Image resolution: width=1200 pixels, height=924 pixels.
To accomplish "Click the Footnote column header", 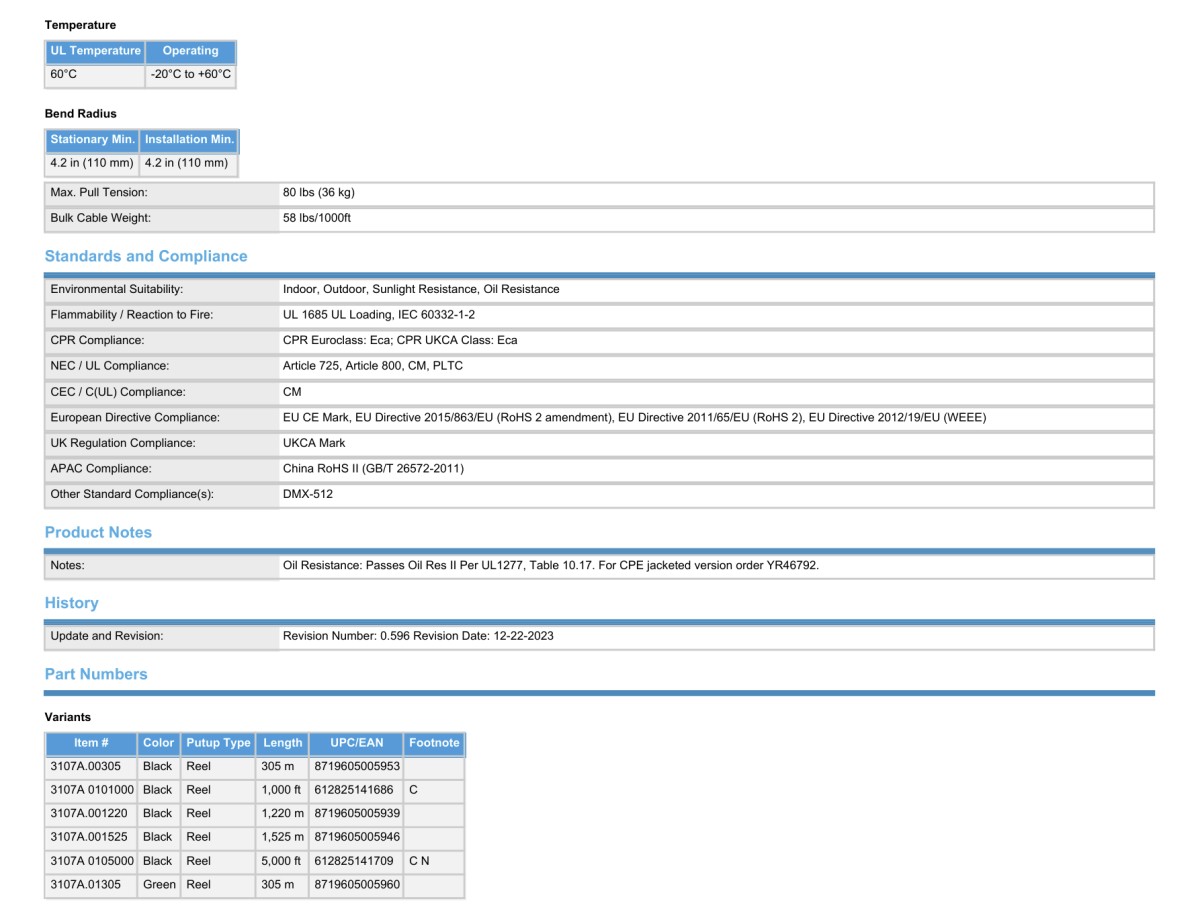I will tap(434, 743).
